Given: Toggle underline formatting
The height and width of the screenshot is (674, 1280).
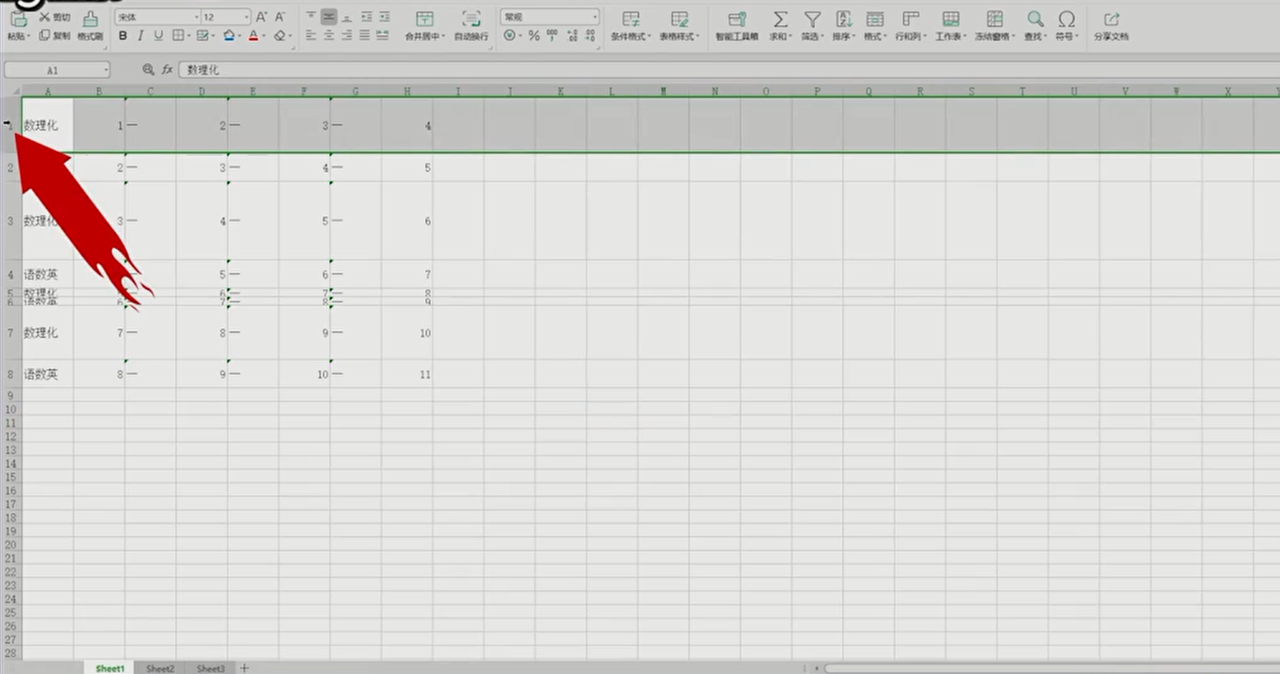Looking at the screenshot, I should point(158,35).
